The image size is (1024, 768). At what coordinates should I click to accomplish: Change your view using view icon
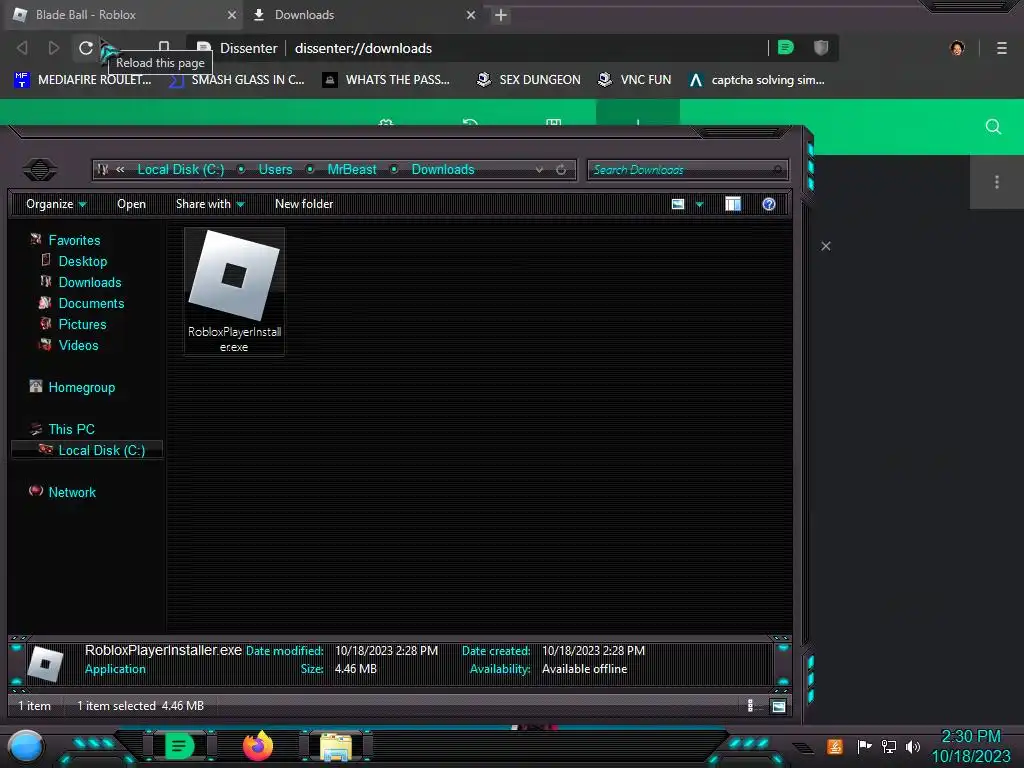point(678,204)
